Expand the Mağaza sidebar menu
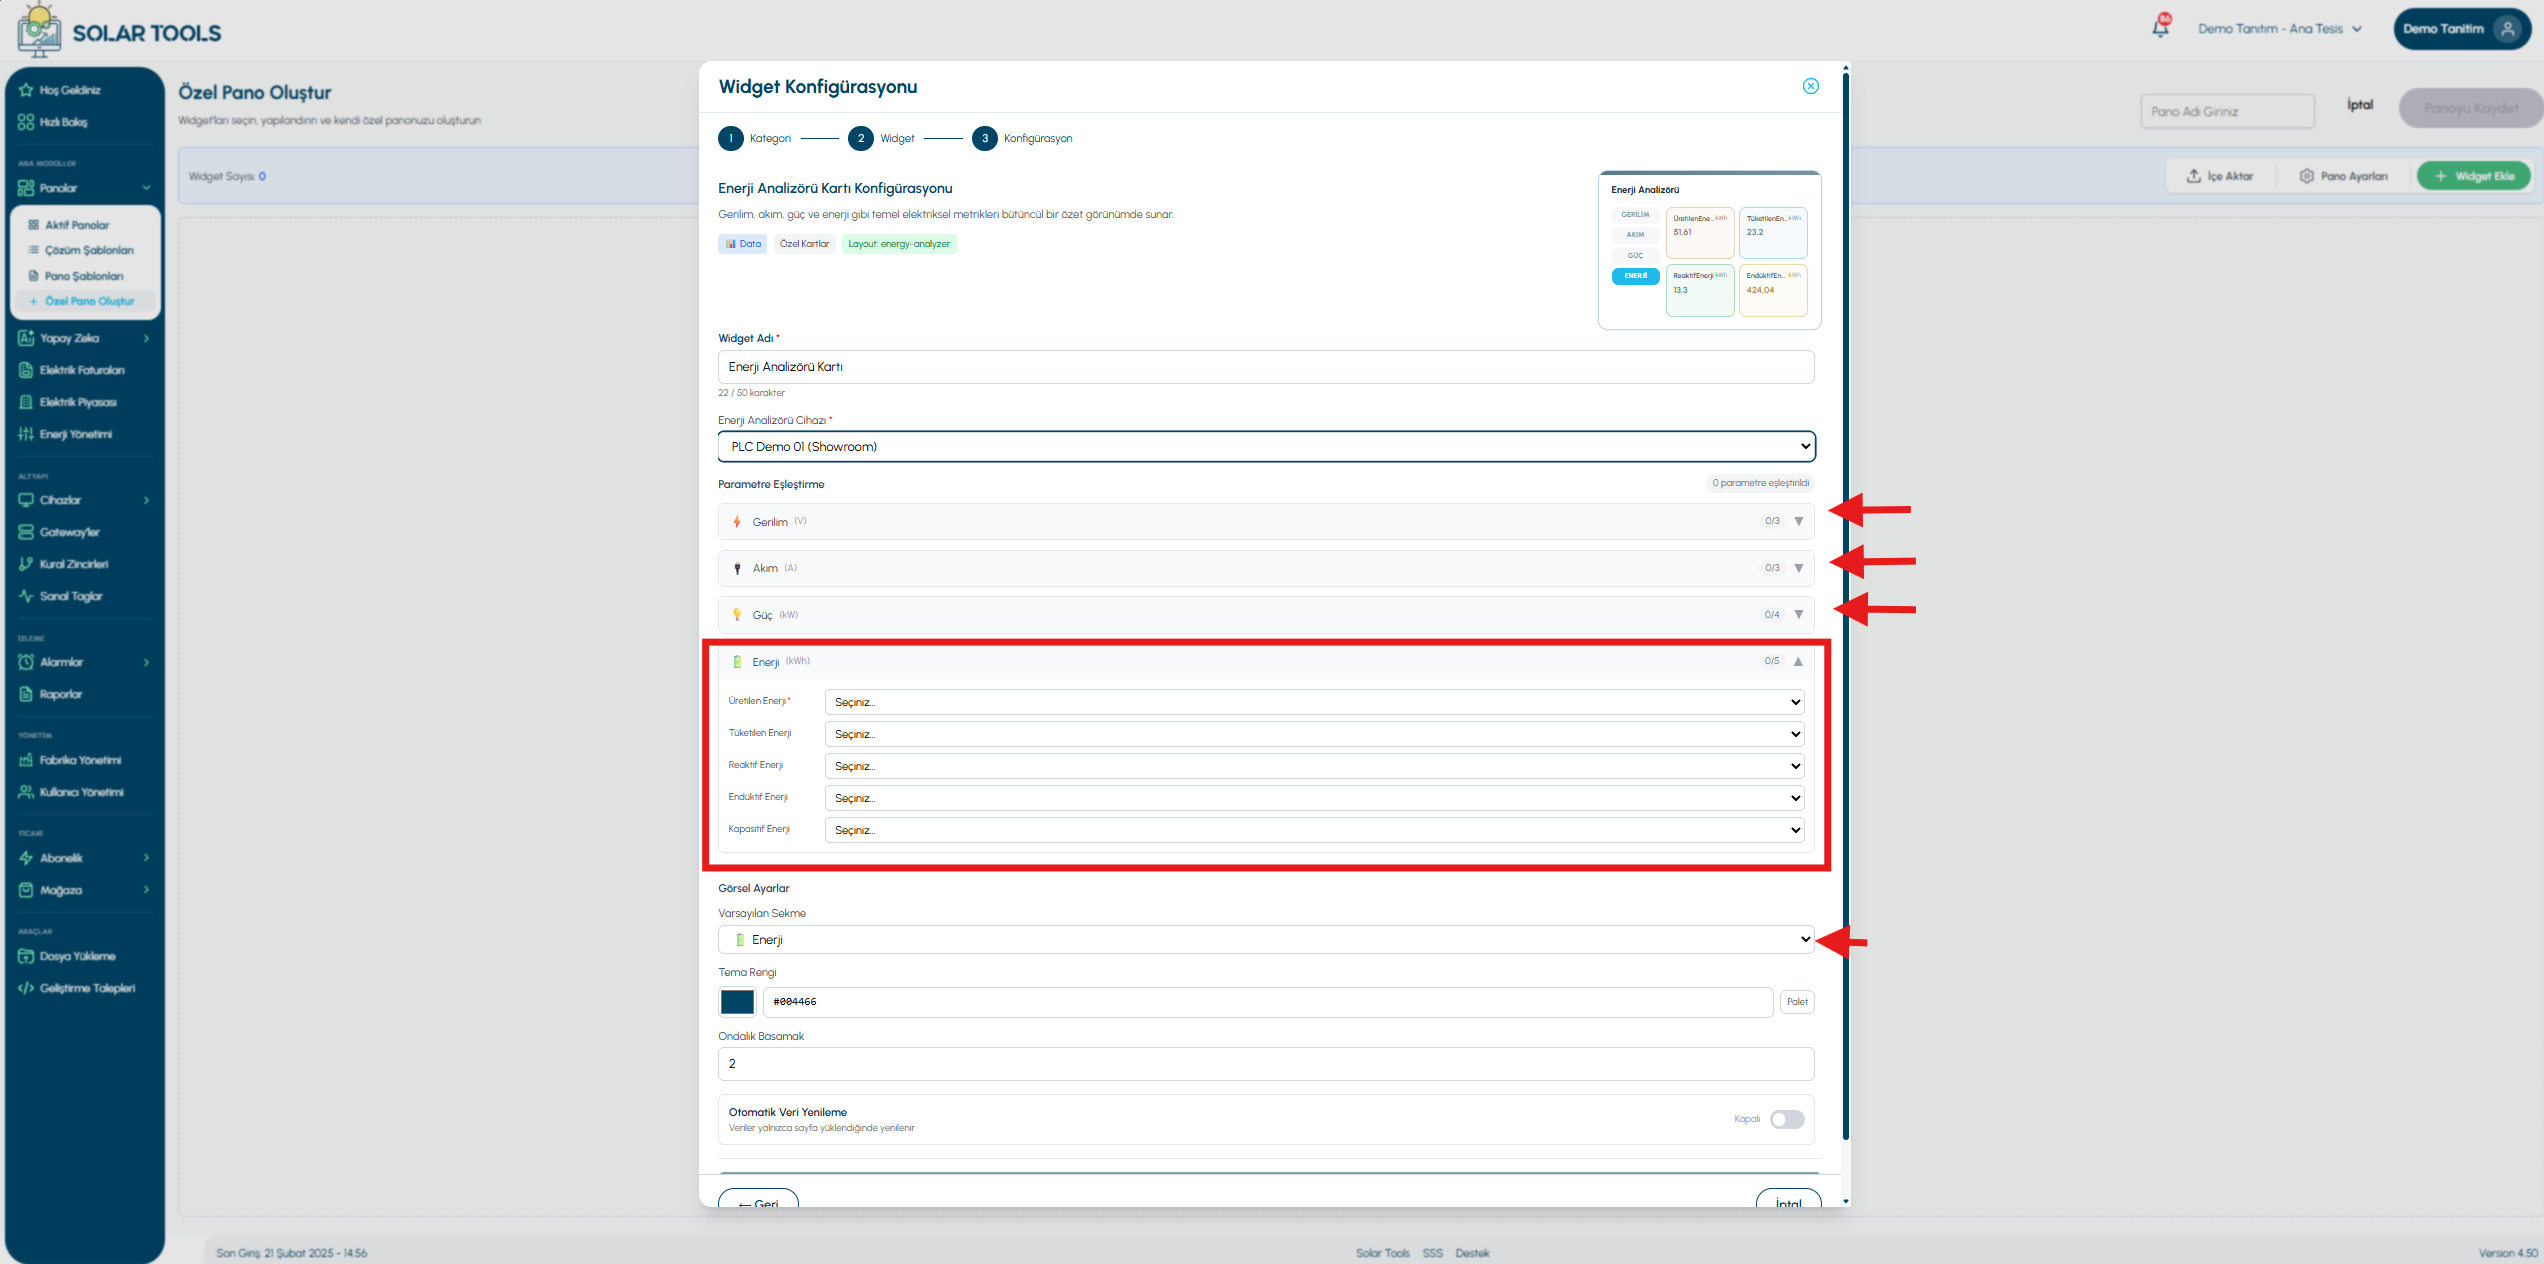Image resolution: width=2544 pixels, height=1264 pixels. 84,890
